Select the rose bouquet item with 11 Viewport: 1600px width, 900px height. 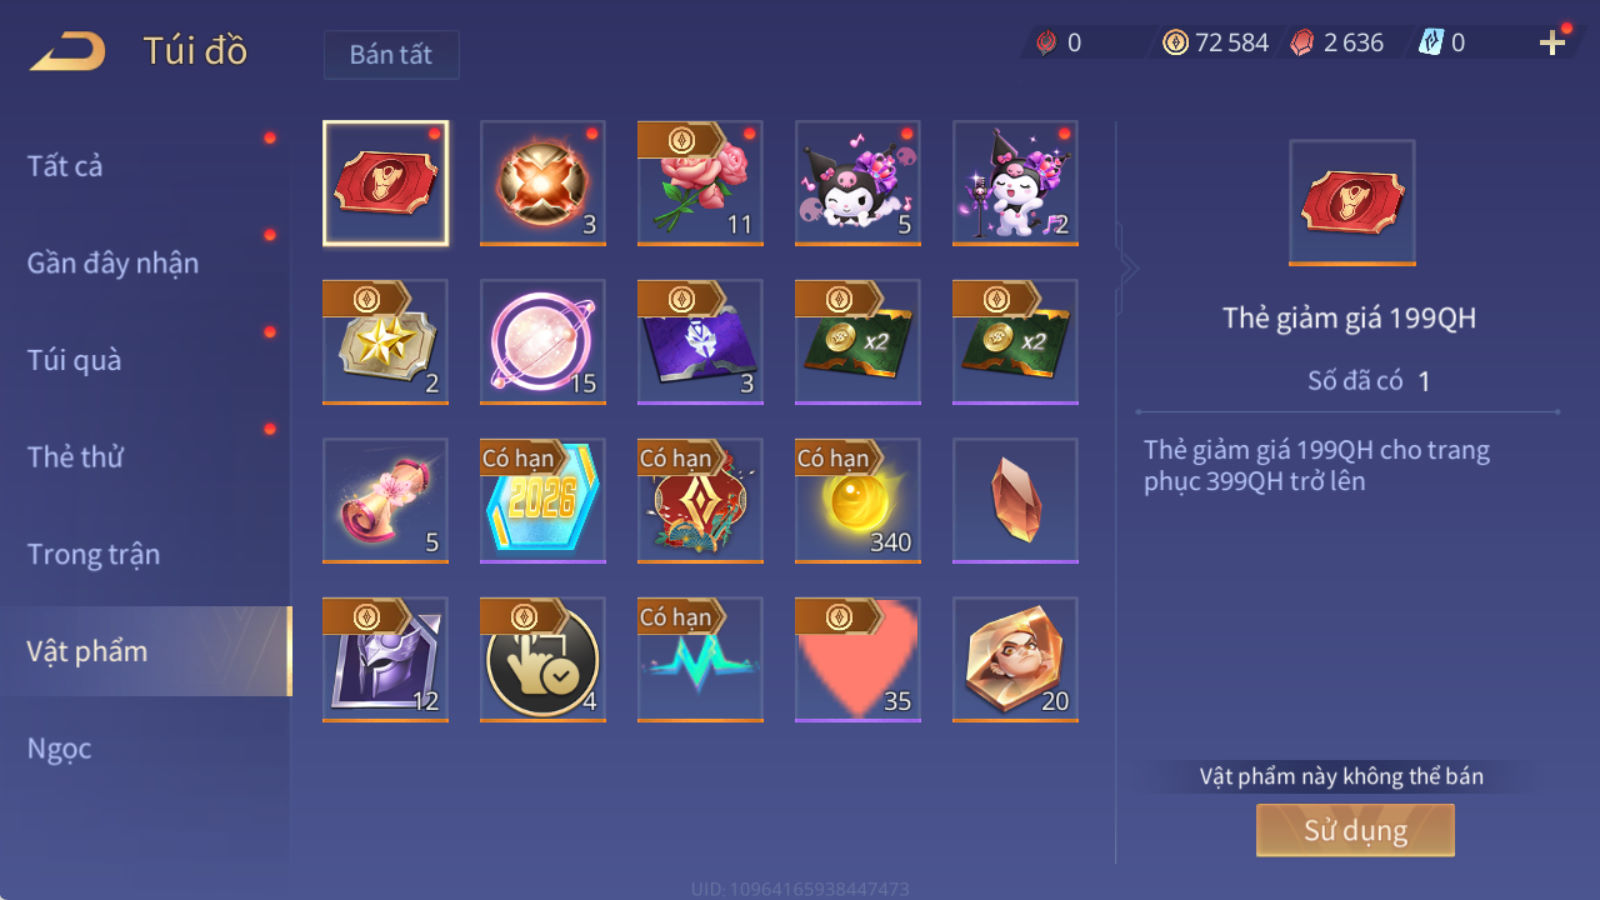click(x=700, y=183)
